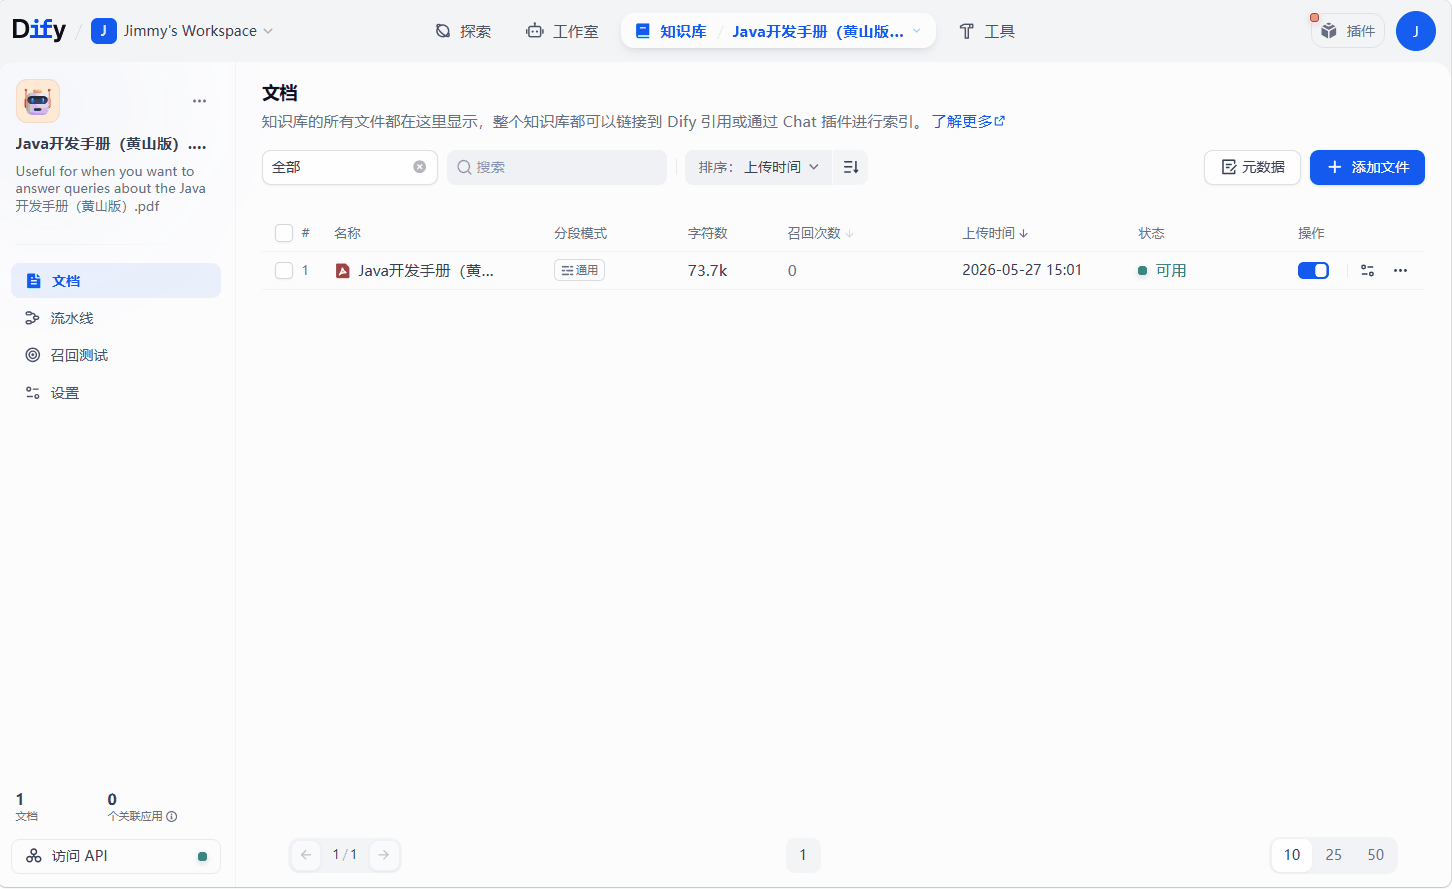Image resolution: width=1452 pixels, height=889 pixels.
Task: Click the Dify logo
Action: (39, 30)
